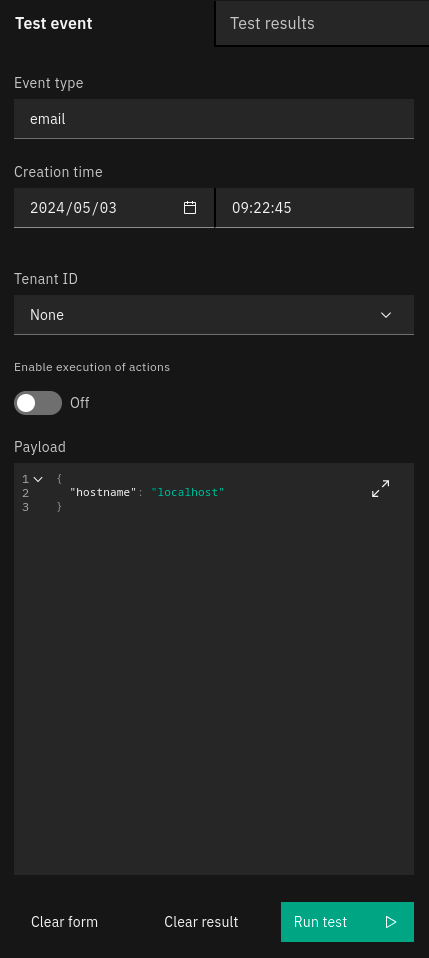Expand the Payload editor to fullscreen
This screenshot has height=958, width=429.
(381, 488)
